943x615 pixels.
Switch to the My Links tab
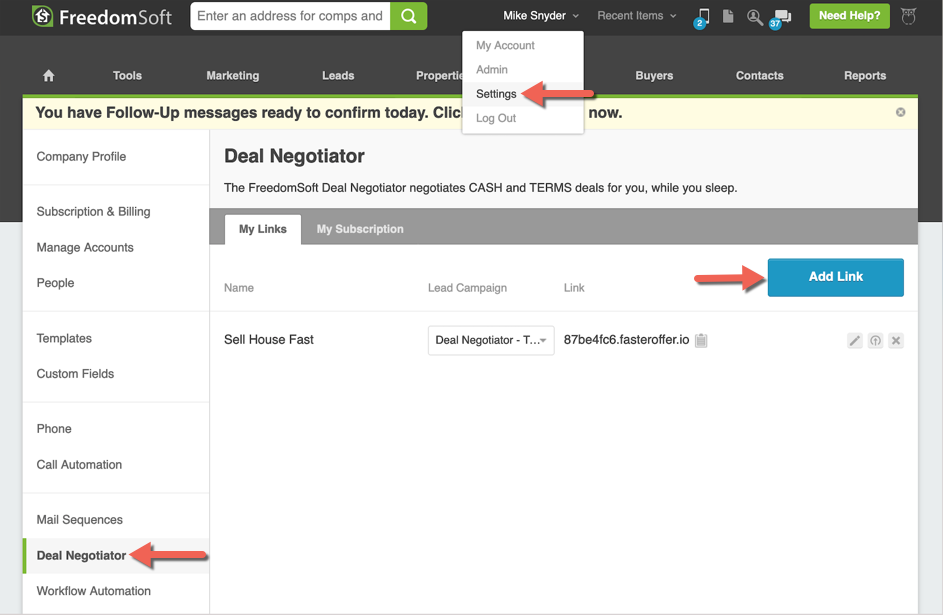263,229
